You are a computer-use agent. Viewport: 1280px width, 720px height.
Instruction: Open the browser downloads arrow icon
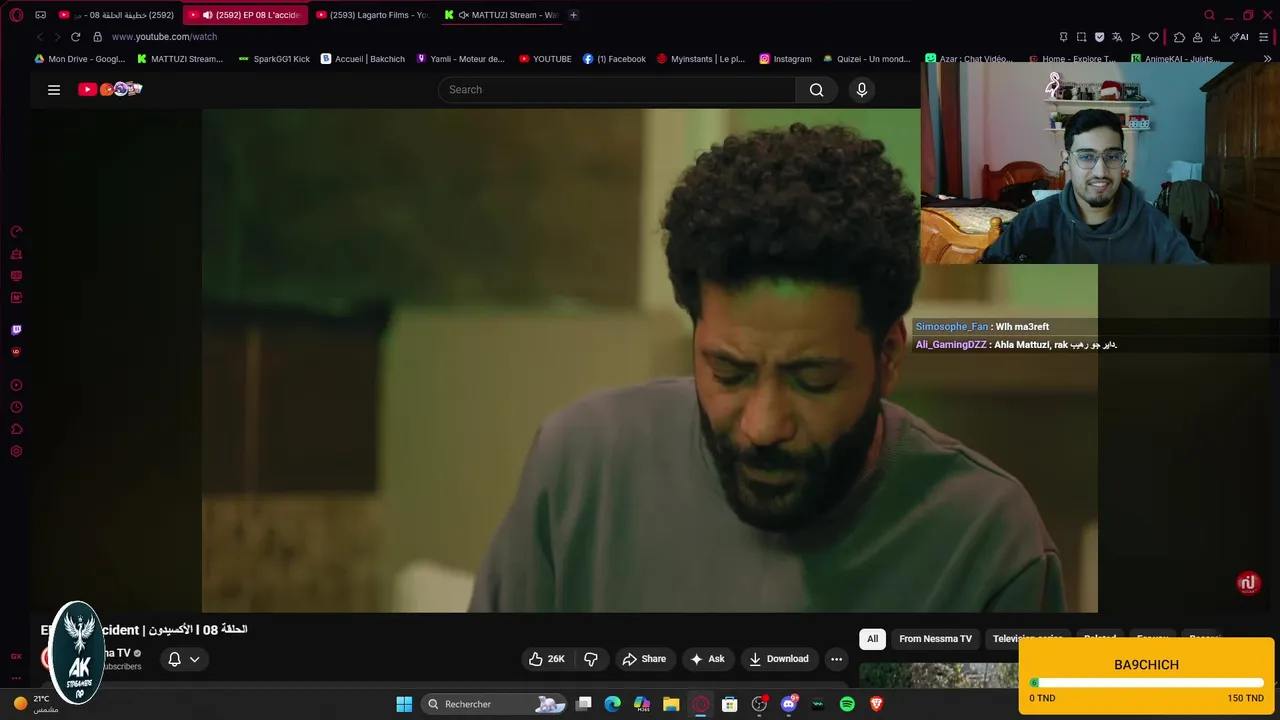pos(1215,37)
